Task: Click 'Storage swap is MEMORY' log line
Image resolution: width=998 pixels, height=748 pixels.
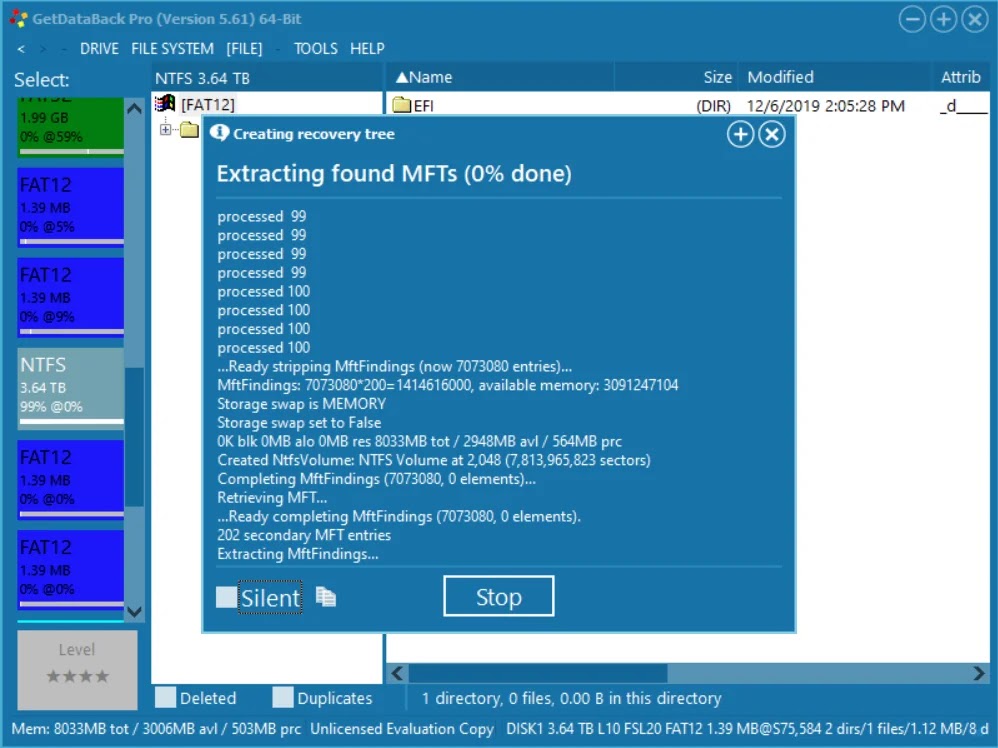Action: pyautogui.click(x=302, y=404)
